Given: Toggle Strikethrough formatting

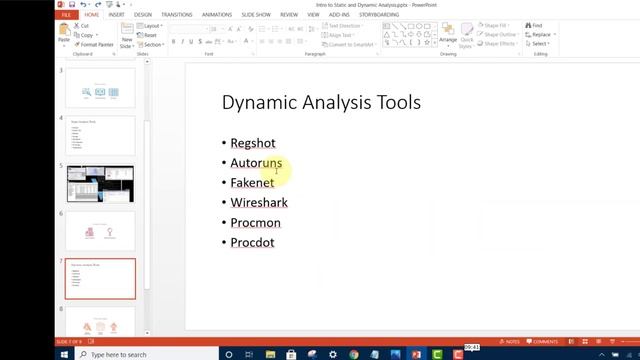Looking at the screenshot, I should [x=209, y=41].
